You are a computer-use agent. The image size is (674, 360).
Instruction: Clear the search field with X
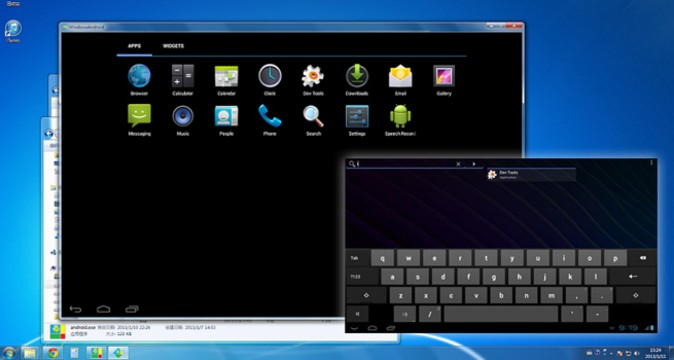click(458, 164)
